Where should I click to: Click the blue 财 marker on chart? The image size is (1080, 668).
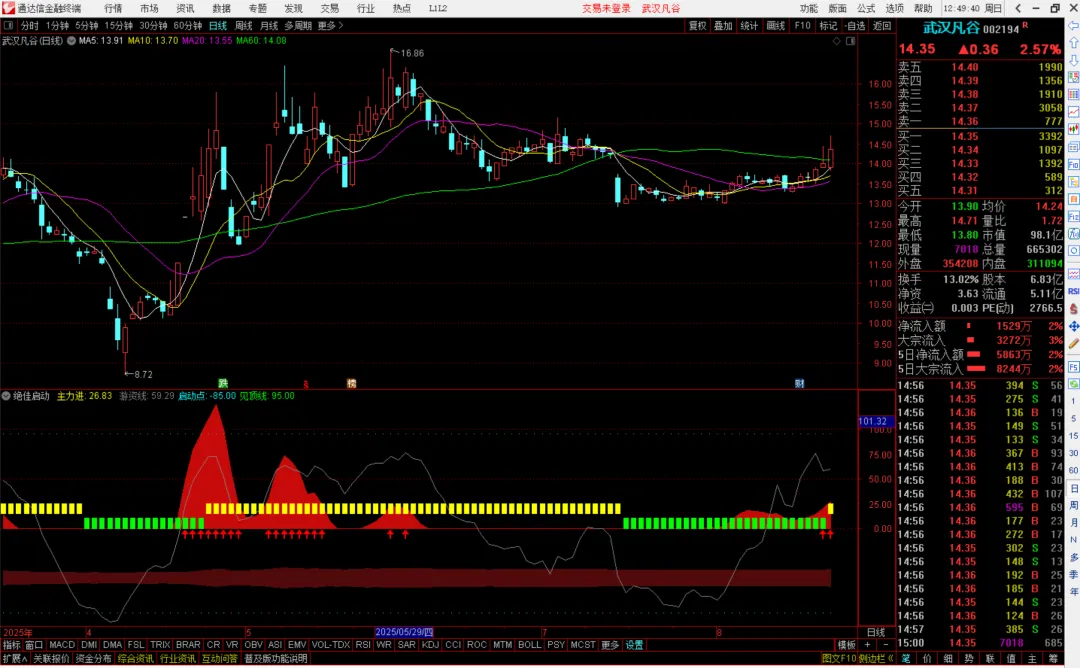[x=799, y=384]
